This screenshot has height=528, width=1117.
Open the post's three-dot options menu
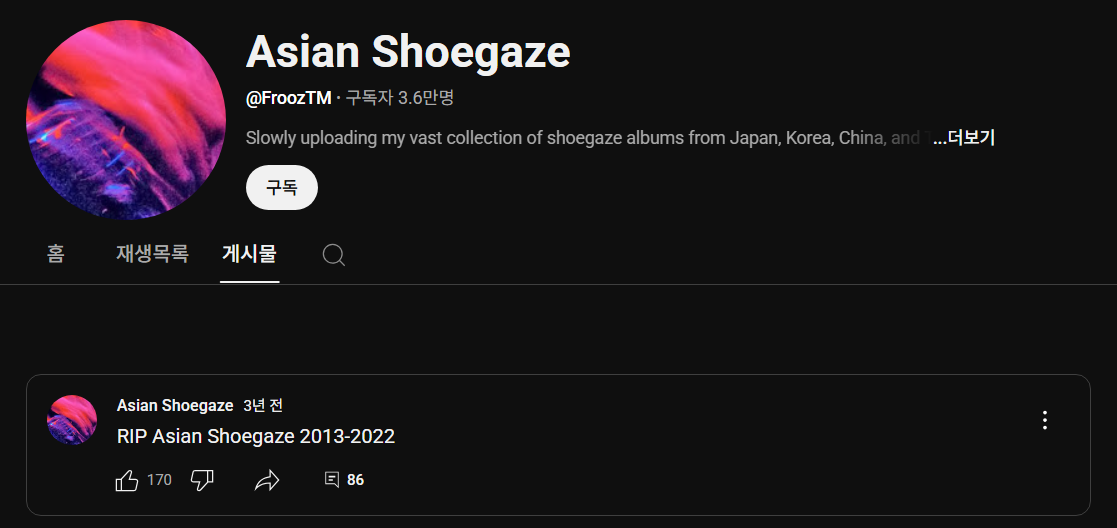pyautogui.click(x=1044, y=420)
